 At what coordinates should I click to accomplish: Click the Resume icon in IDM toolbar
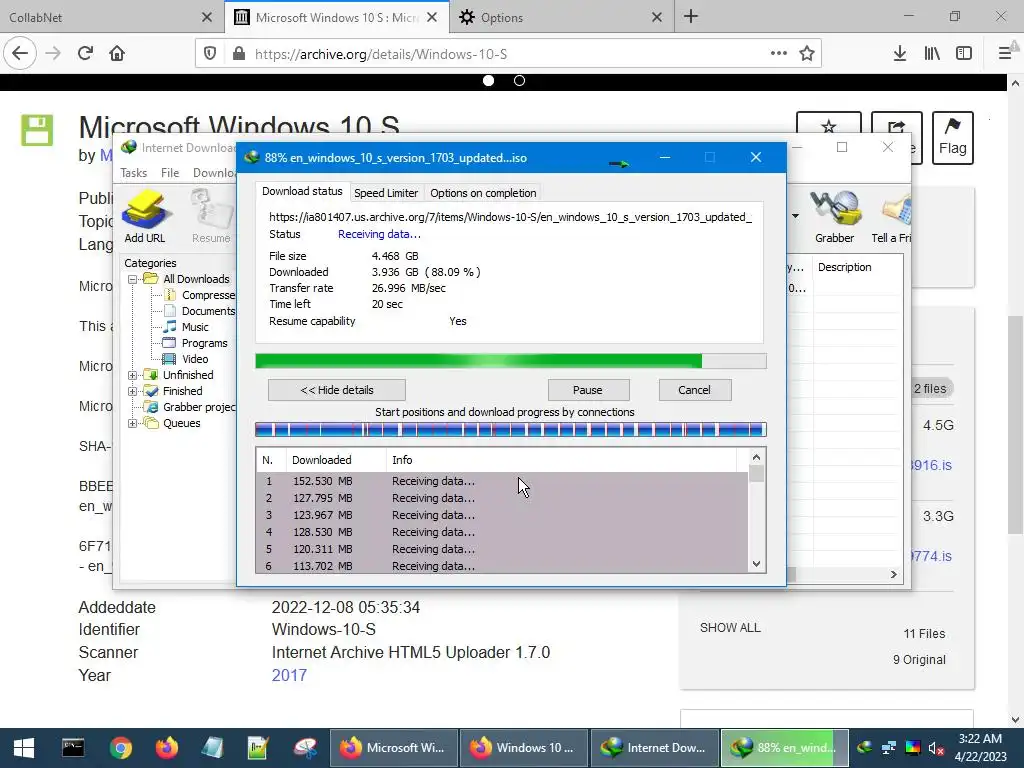(211, 216)
